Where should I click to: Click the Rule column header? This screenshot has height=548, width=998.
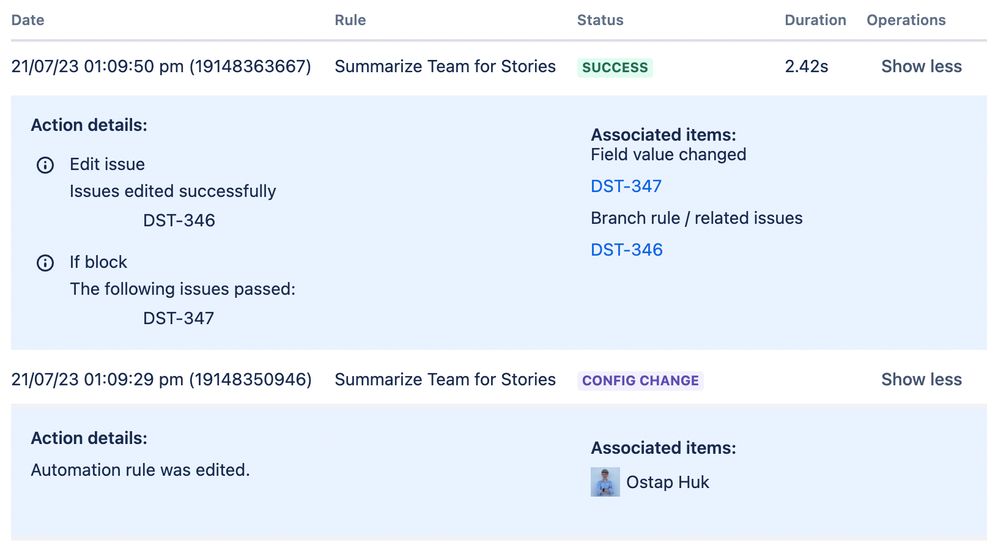pyautogui.click(x=350, y=20)
